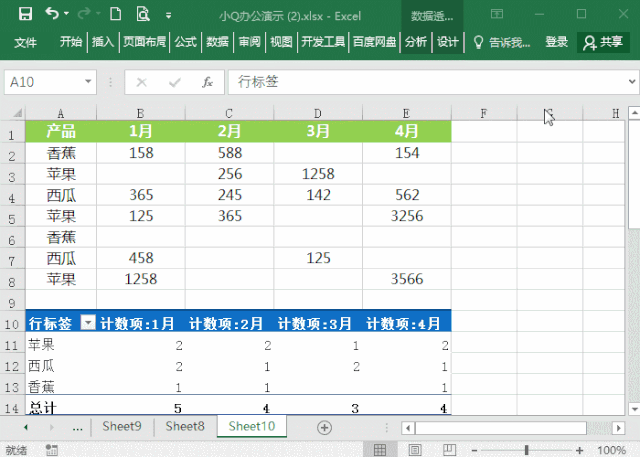Switch to the 数据 ribbon tab
Screen dimensions: 640x457
[217, 42]
